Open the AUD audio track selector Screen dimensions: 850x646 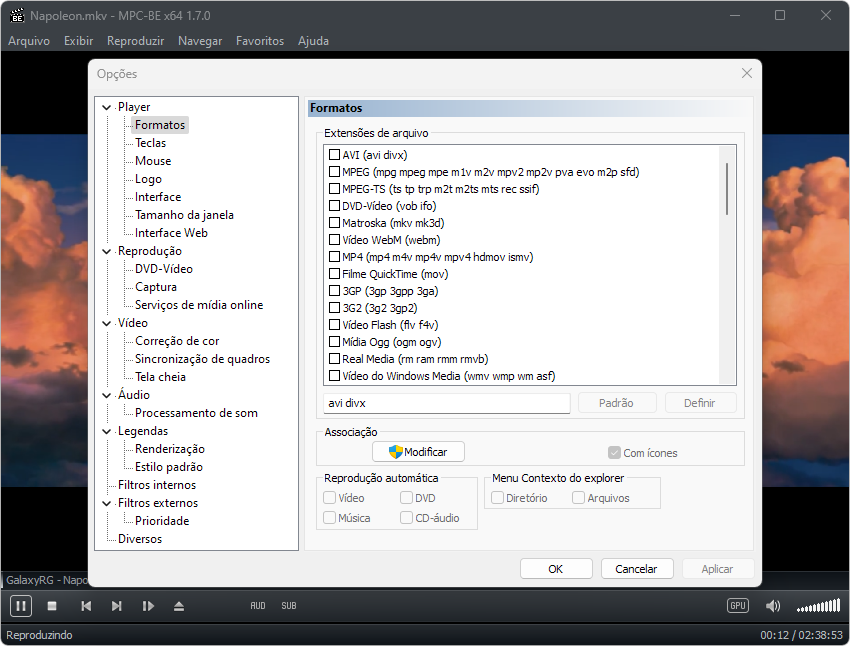(258, 606)
